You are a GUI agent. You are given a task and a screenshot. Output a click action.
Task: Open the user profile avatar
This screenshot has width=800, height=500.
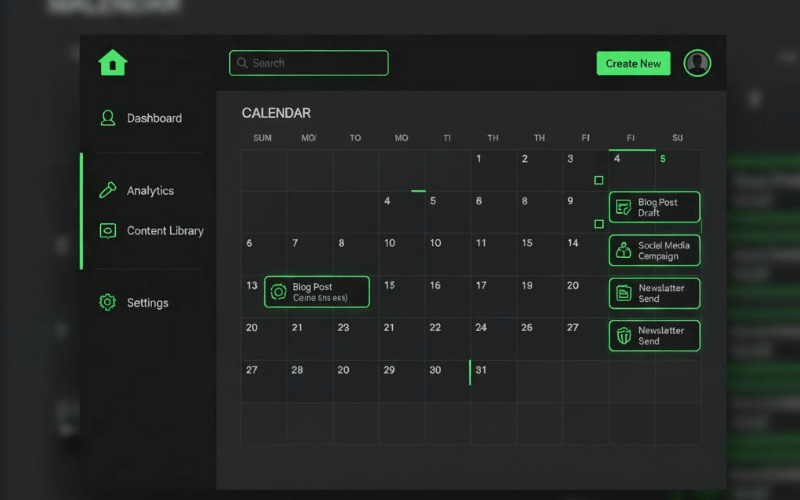coord(697,63)
